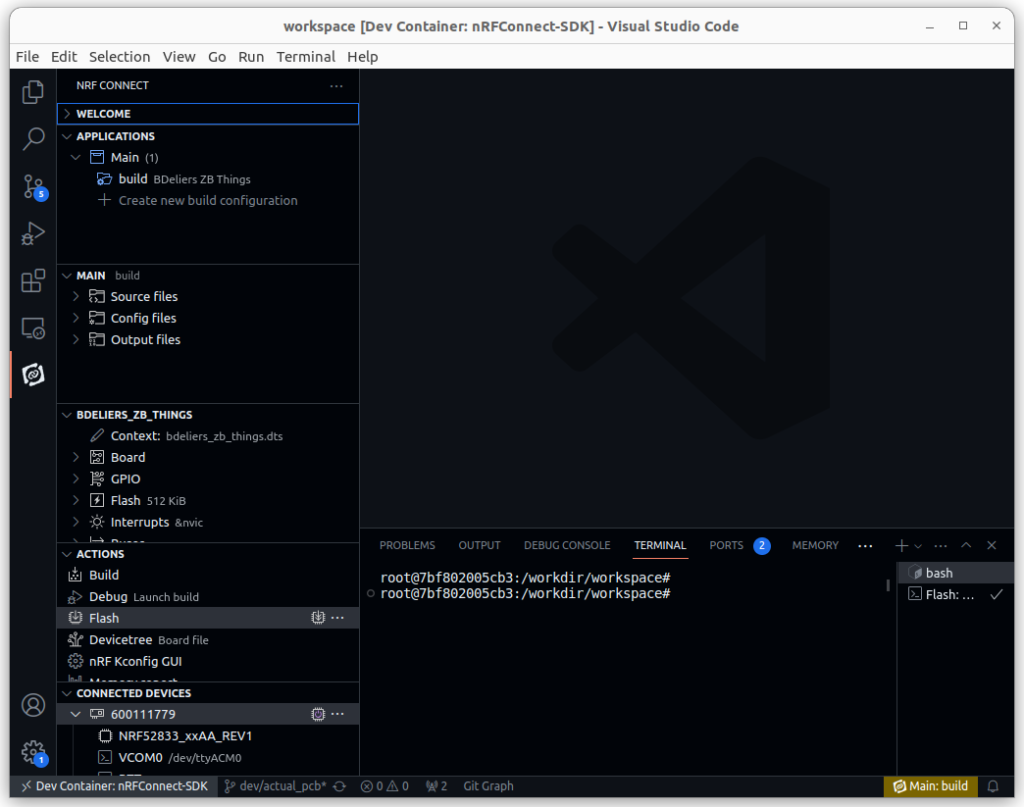Click forwarded ports indicator showing 2
1024x807 pixels.
(x=436, y=786)
